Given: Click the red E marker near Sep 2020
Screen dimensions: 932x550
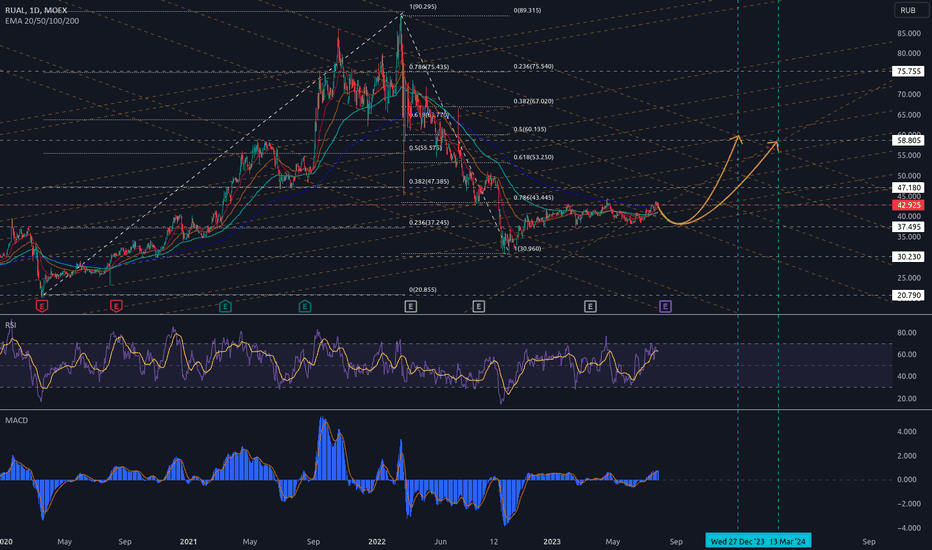Looking at the screenshot, I should coord(116,306).
